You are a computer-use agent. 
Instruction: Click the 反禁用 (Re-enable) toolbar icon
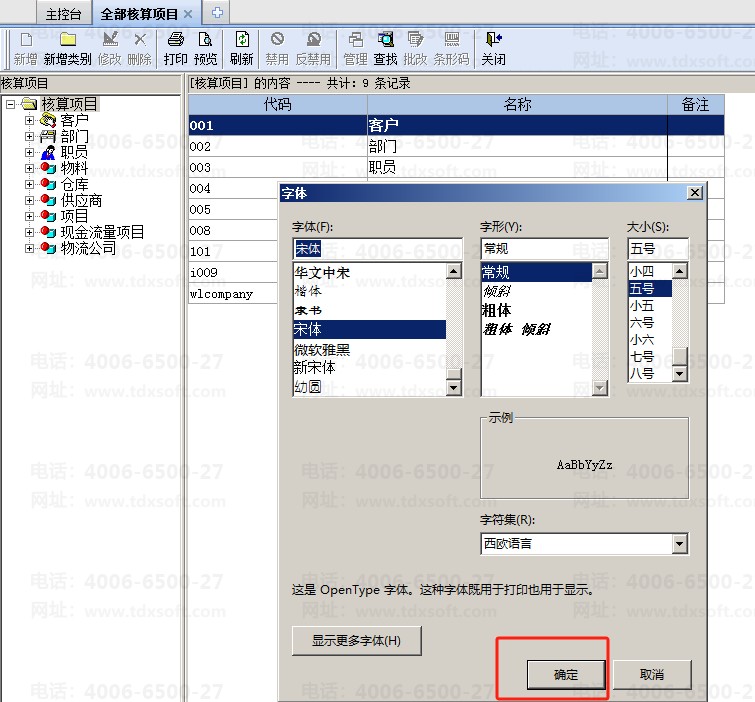[x=313, y=39]
